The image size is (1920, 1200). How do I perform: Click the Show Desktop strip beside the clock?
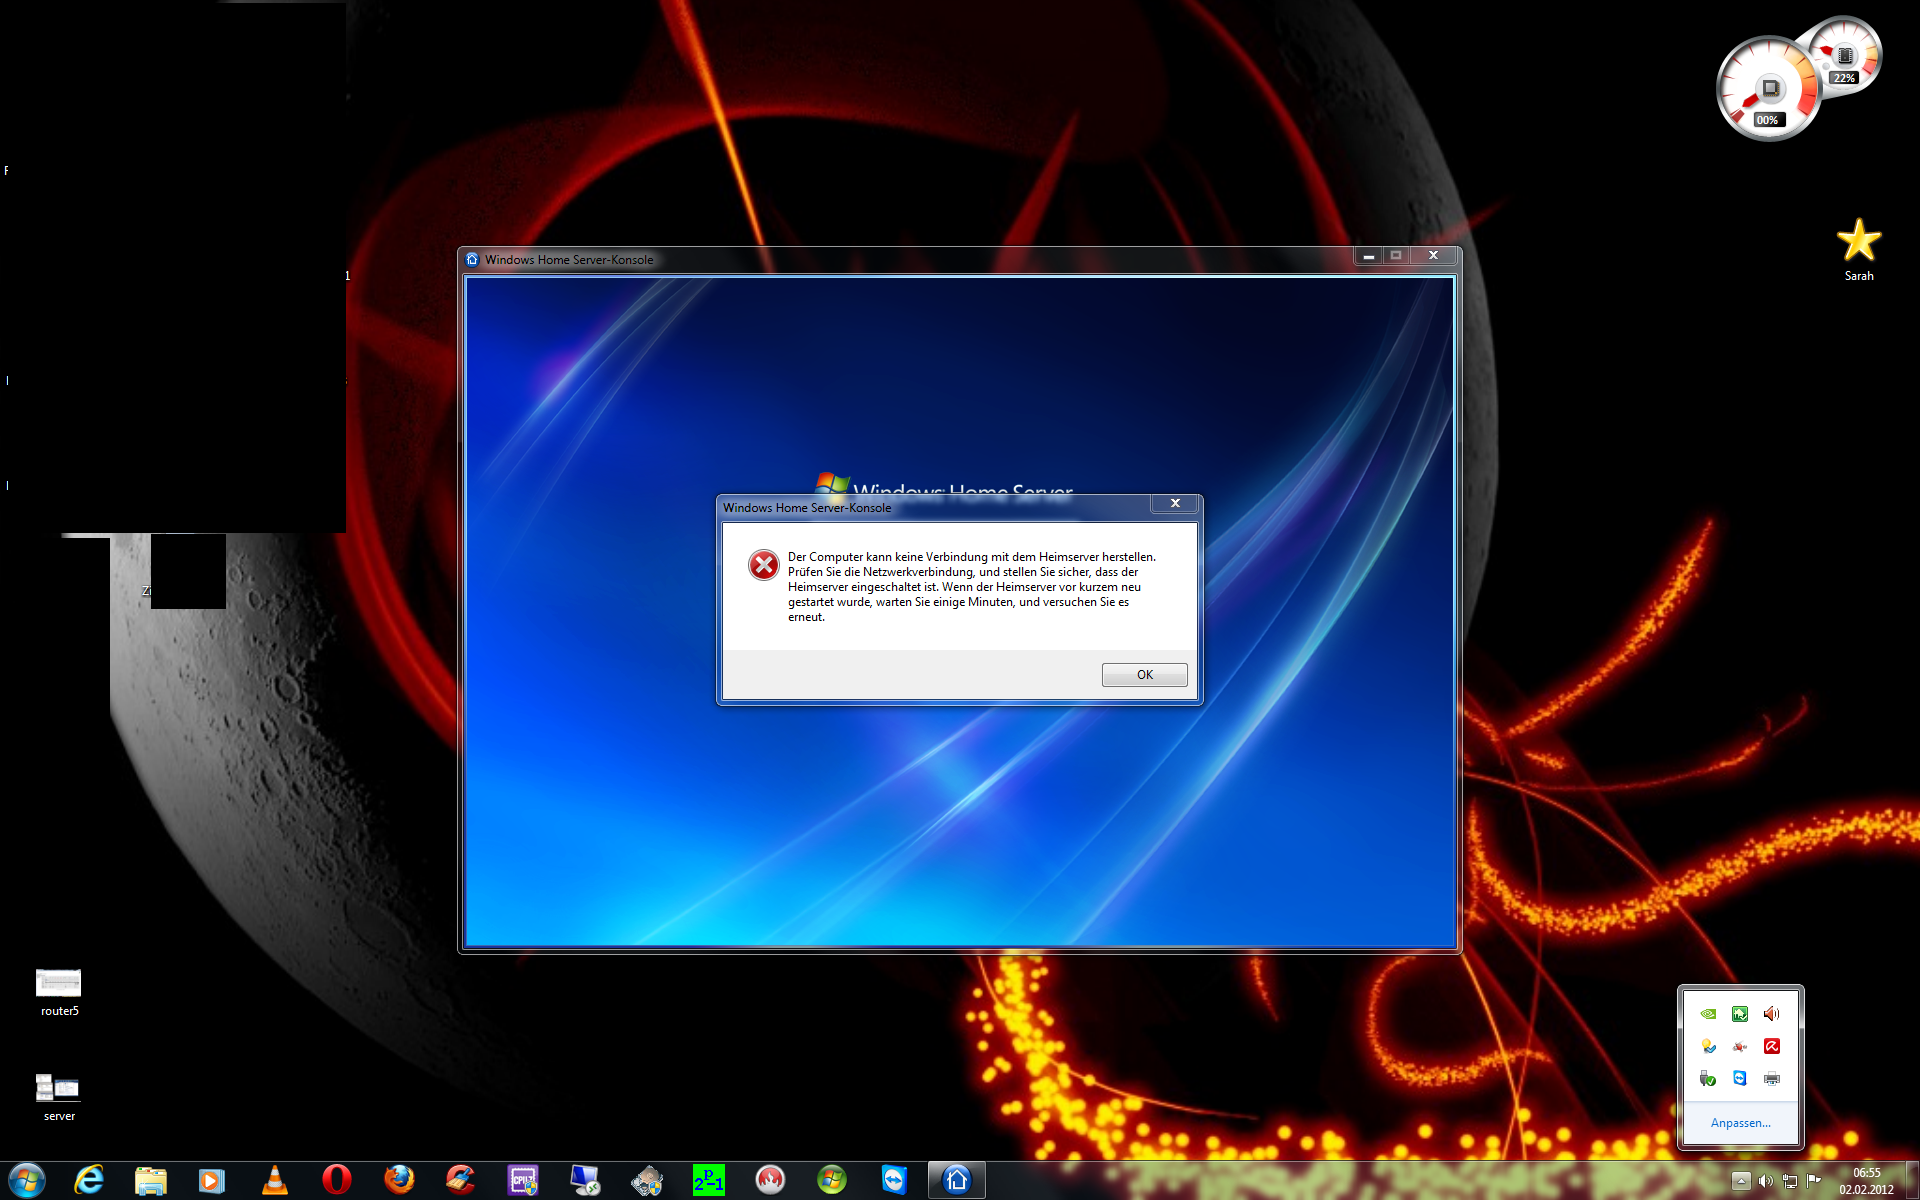click(1912, 1181)
